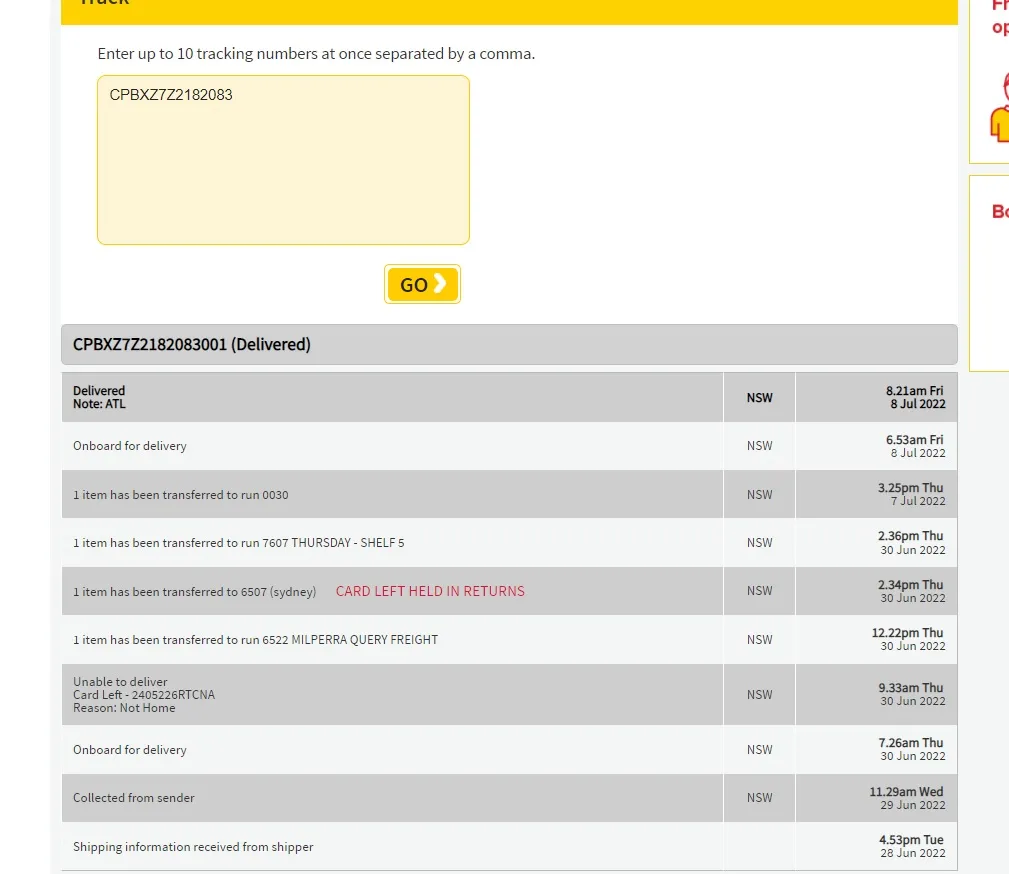Click NSW cell in the Delivered row
This screenshot has height=874, width=1009.
point(759,397)
